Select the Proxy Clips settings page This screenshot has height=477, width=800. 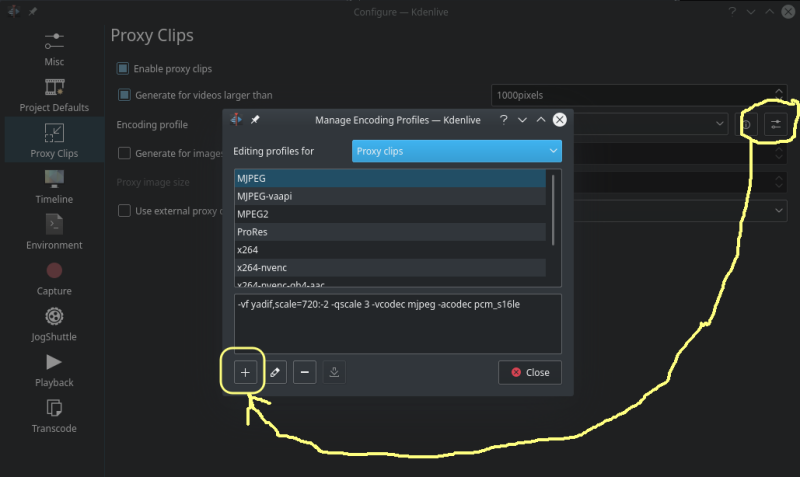point(54,140)
